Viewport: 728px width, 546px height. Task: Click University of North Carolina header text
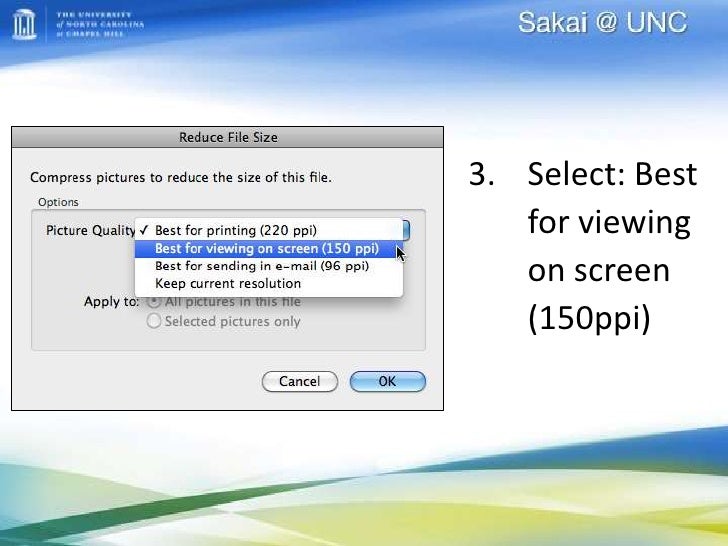point(100,24)
